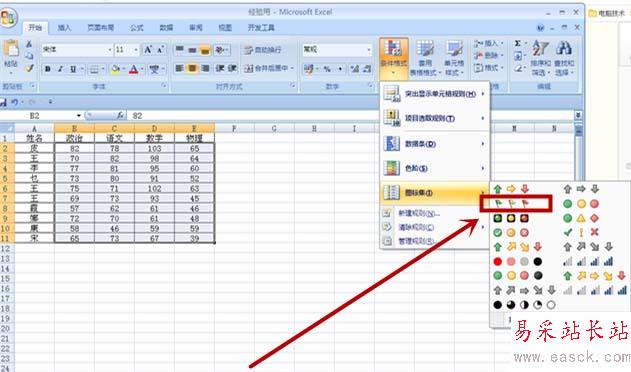Toggle Align Text Left
Viewport: 631px width, 372px height.
click(179, 68)
